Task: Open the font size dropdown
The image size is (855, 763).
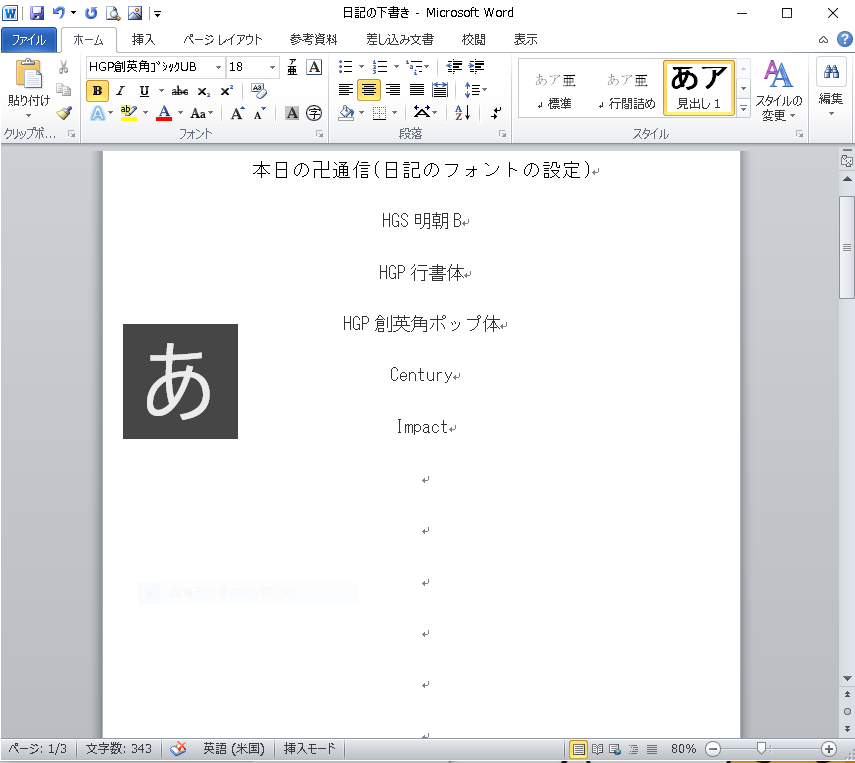Action: (x=274, y=67)
